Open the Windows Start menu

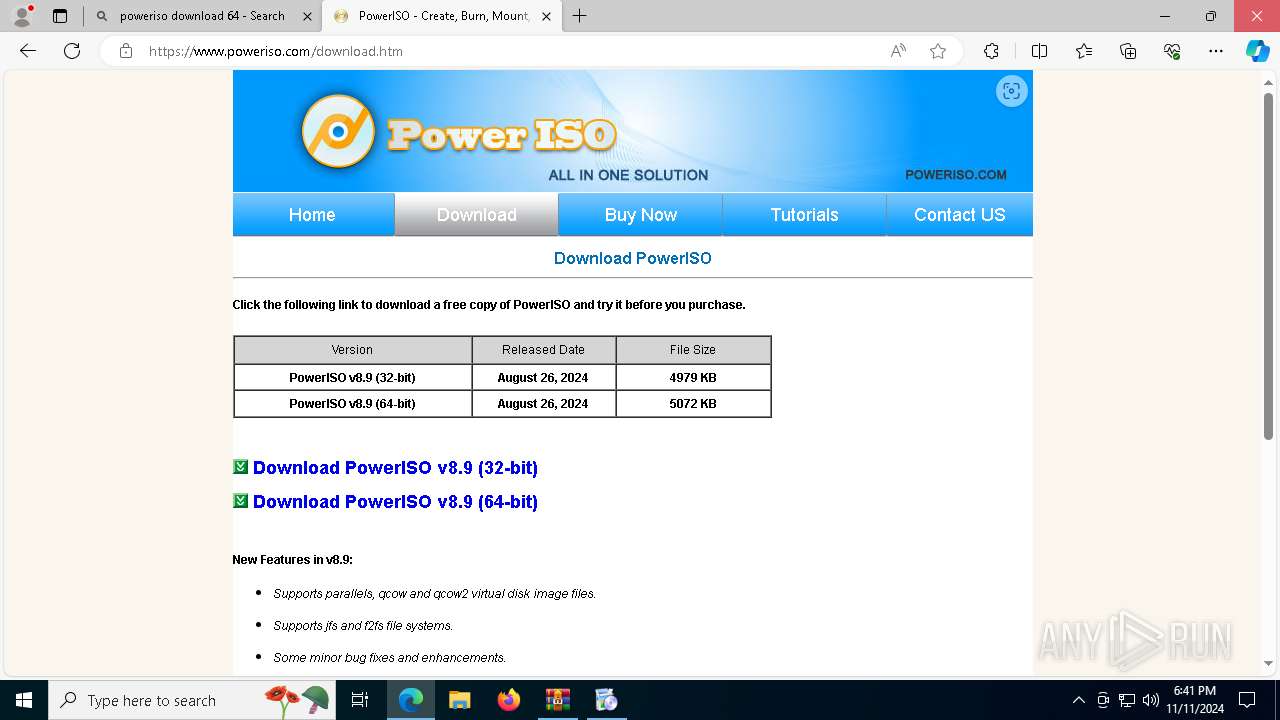click(24, 700)
